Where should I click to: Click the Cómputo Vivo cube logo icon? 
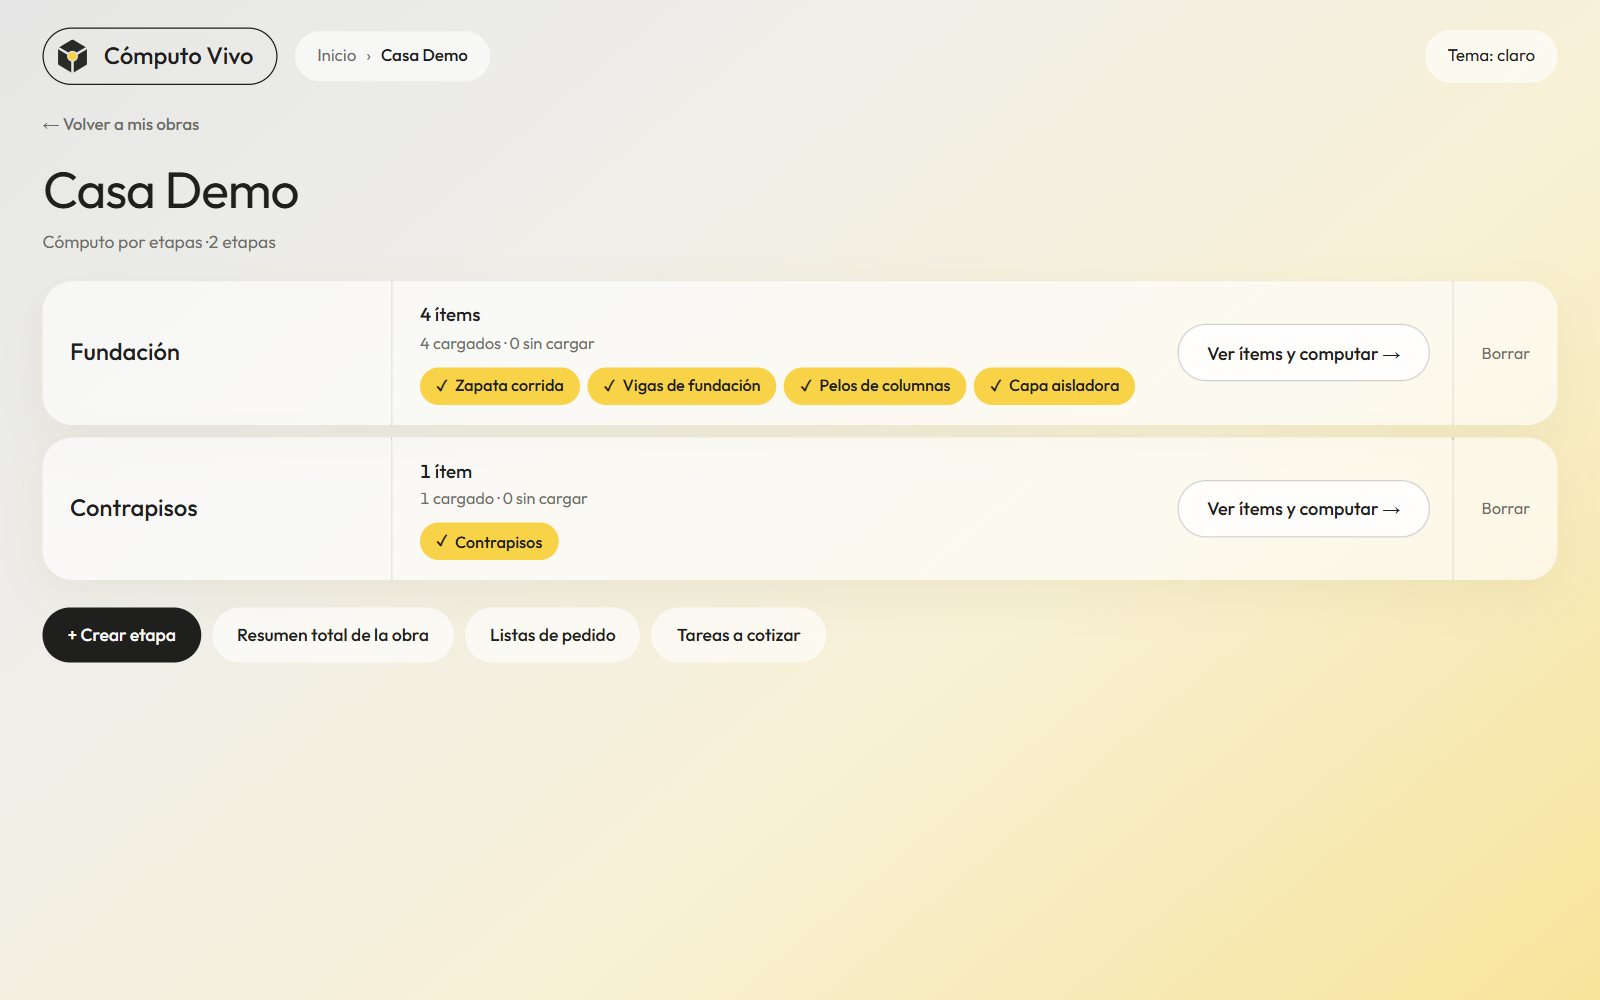point(72,56)
